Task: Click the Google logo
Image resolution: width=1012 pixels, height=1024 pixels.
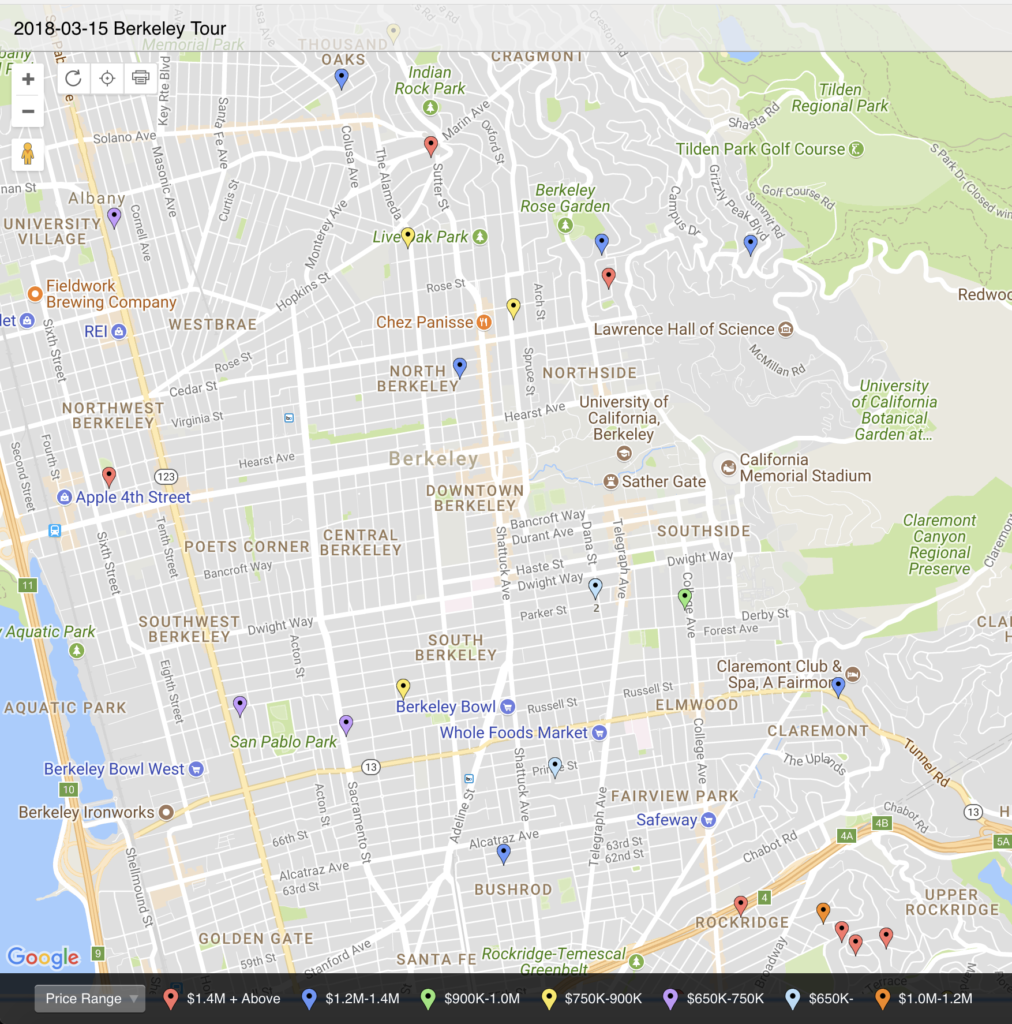Action: click(x=43, y=957)
